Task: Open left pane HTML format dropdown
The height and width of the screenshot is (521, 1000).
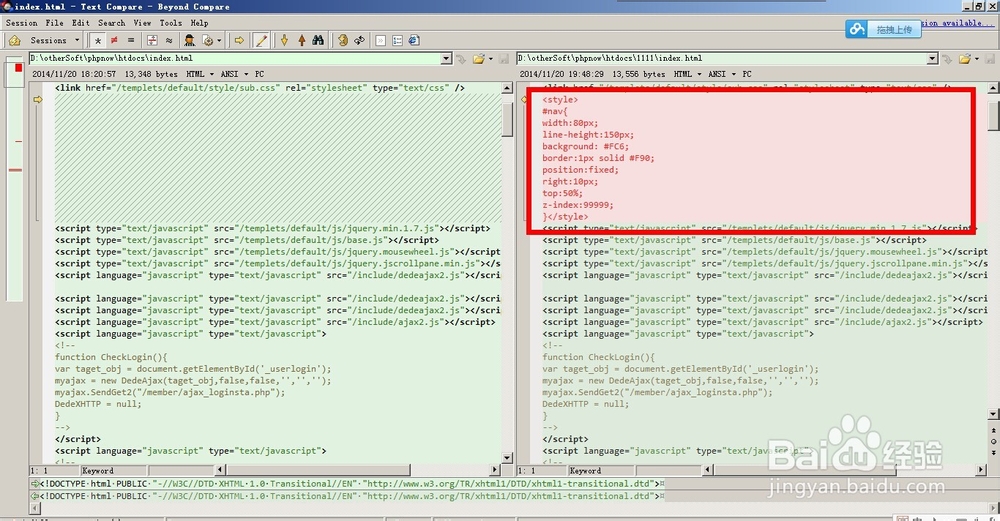Action: pyautogui.click(x=200, y=74)
